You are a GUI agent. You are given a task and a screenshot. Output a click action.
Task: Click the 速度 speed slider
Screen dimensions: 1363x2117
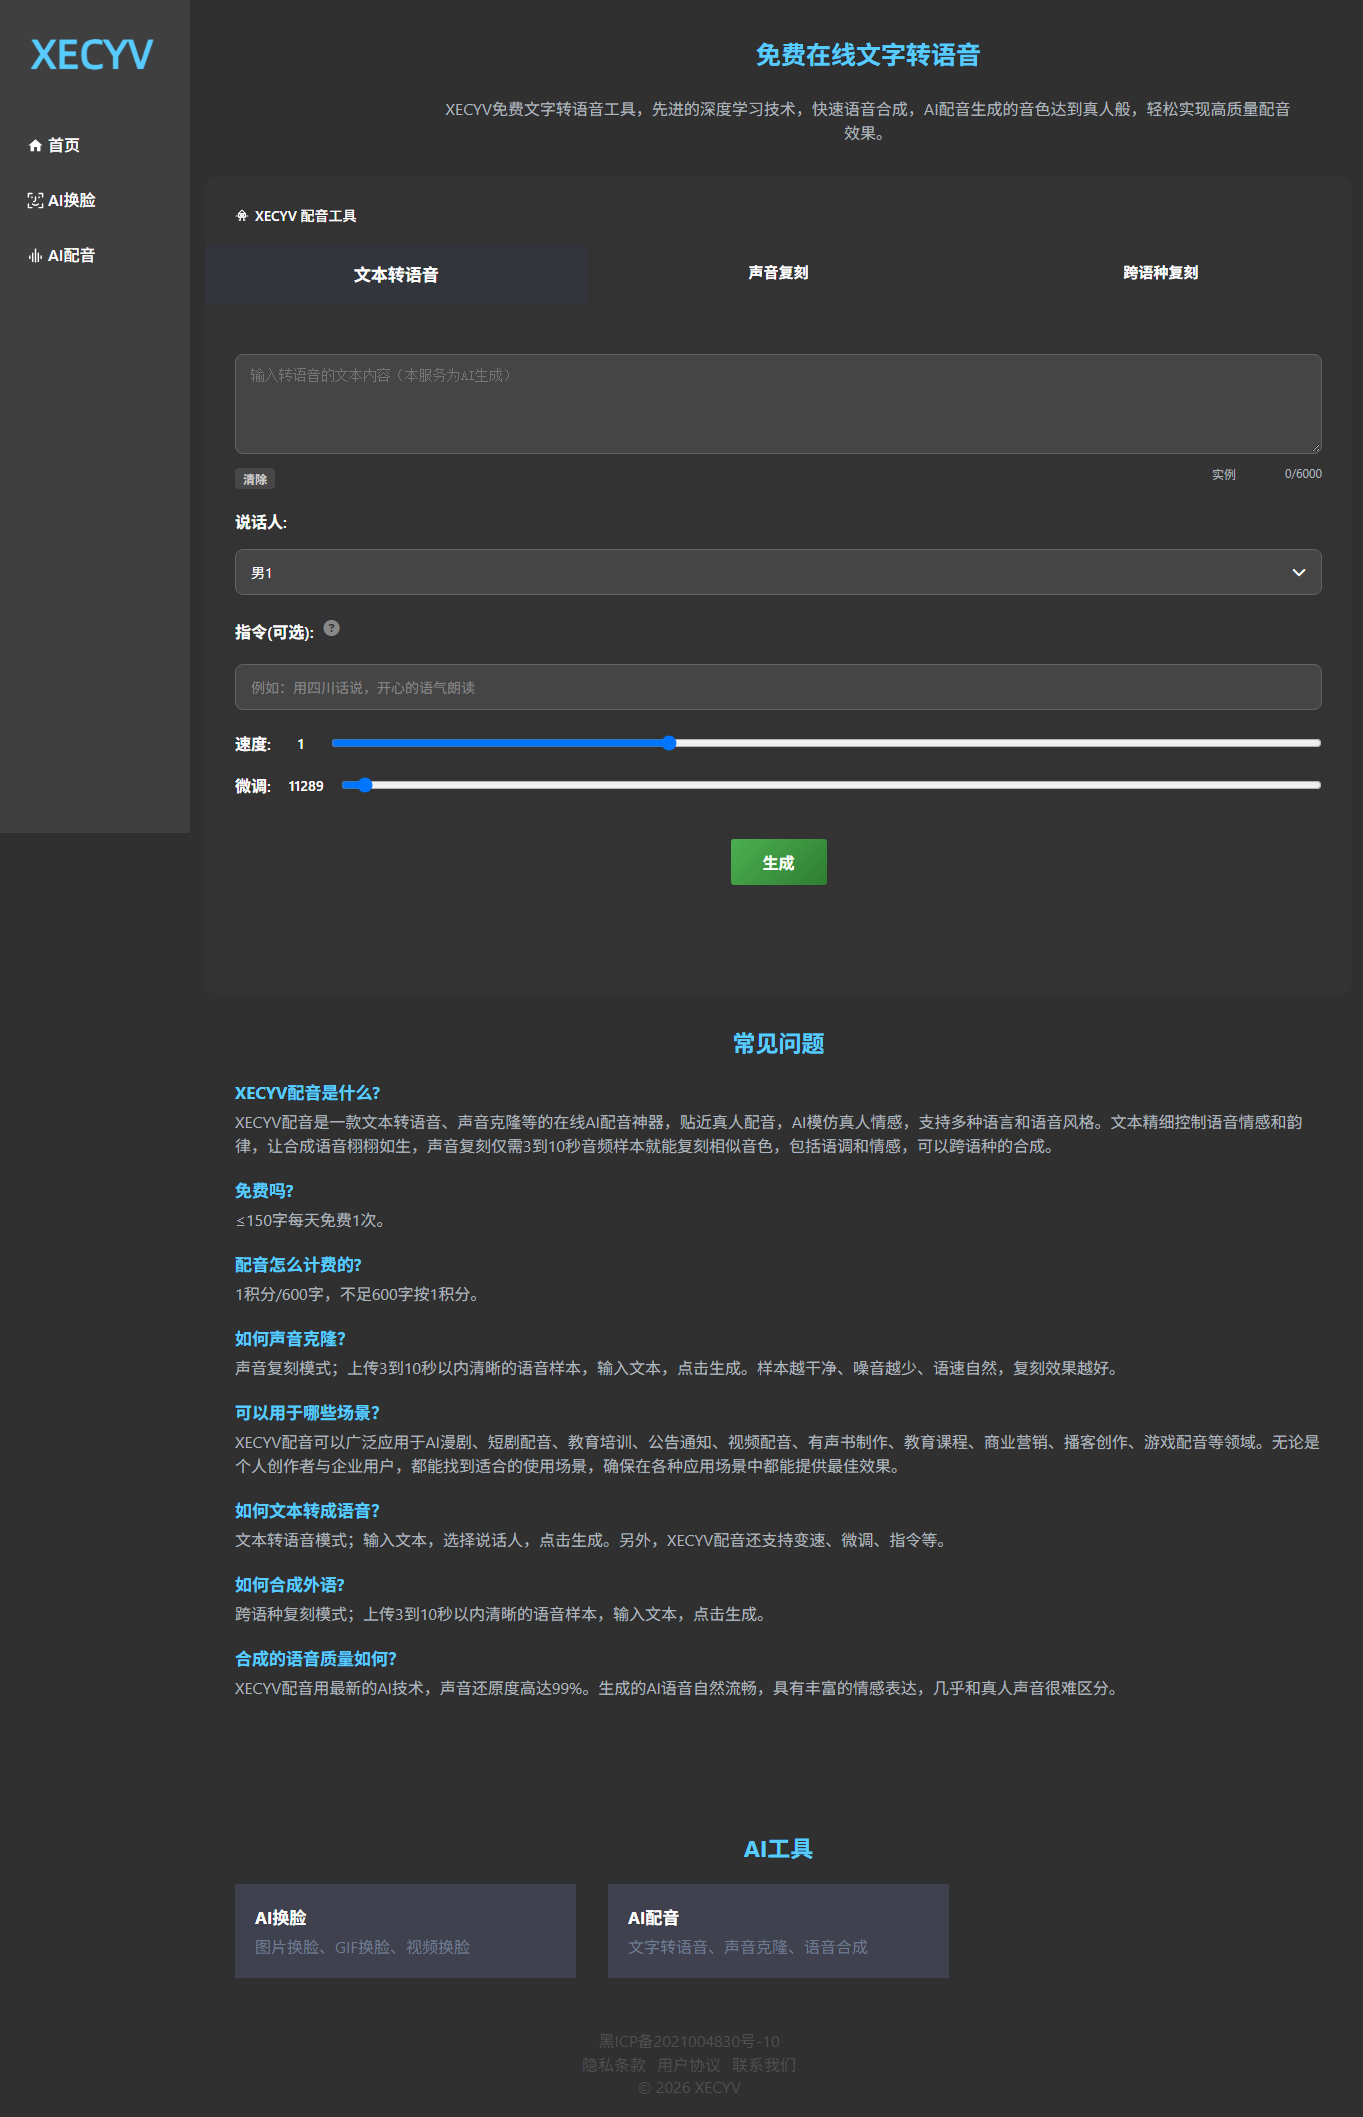[826, 743]
